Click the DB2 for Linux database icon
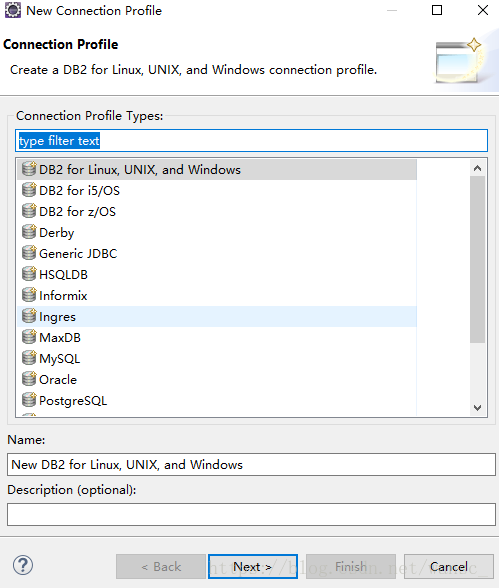The image size is (499, 588). pos(29,169)
